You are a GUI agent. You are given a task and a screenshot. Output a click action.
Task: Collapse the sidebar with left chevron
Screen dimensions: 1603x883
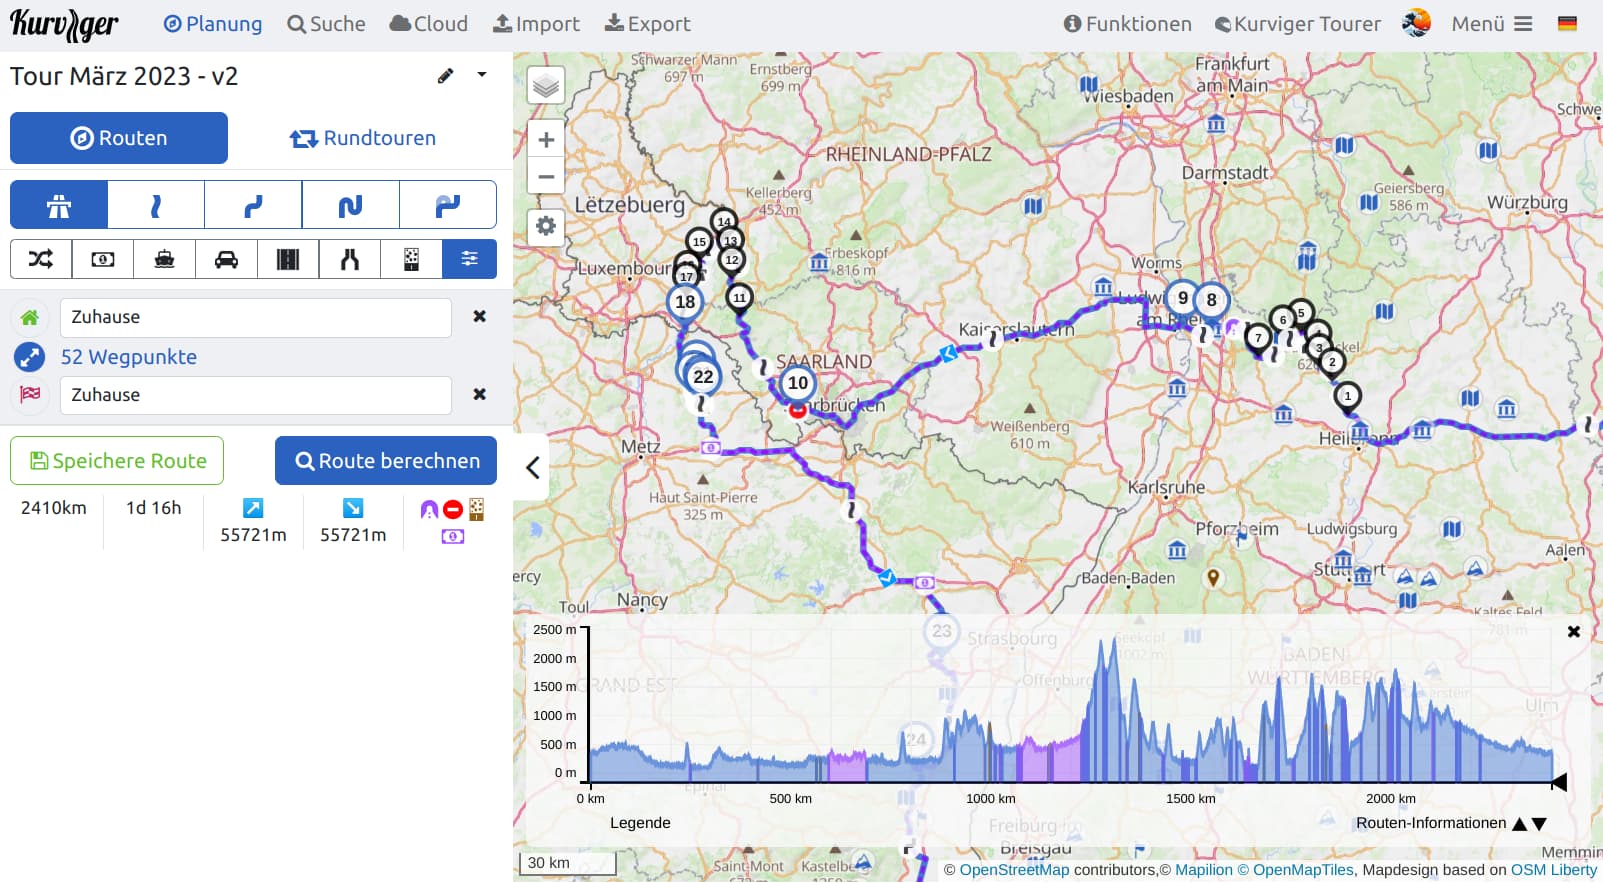(x=533, y=467)
